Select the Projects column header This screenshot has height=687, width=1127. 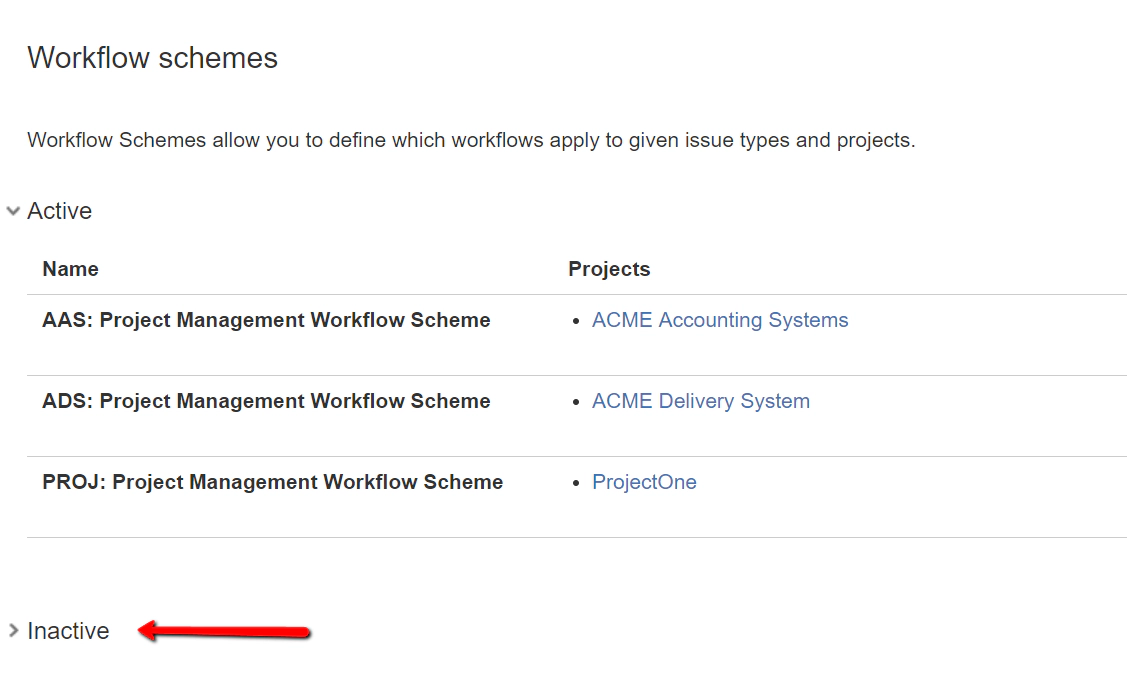point(609,269)
